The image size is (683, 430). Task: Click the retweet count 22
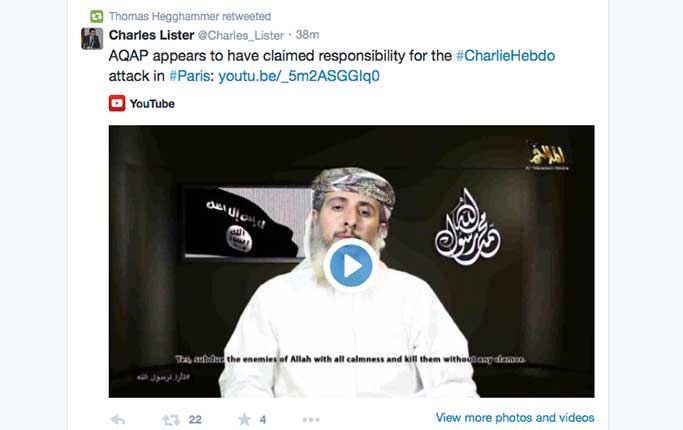click(x=195, y=420)
